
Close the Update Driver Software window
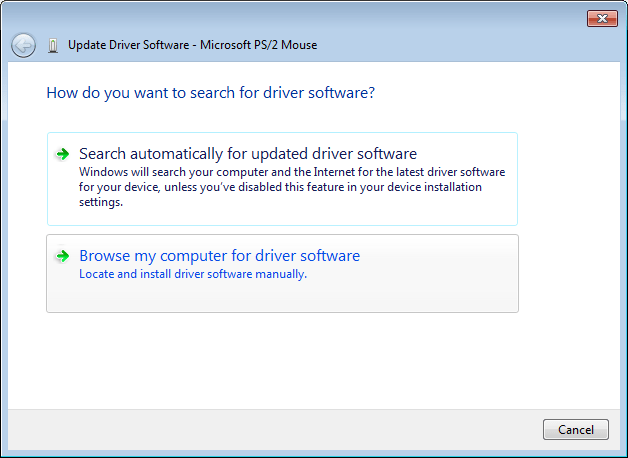pyautogui.click(x=601, y=18)
